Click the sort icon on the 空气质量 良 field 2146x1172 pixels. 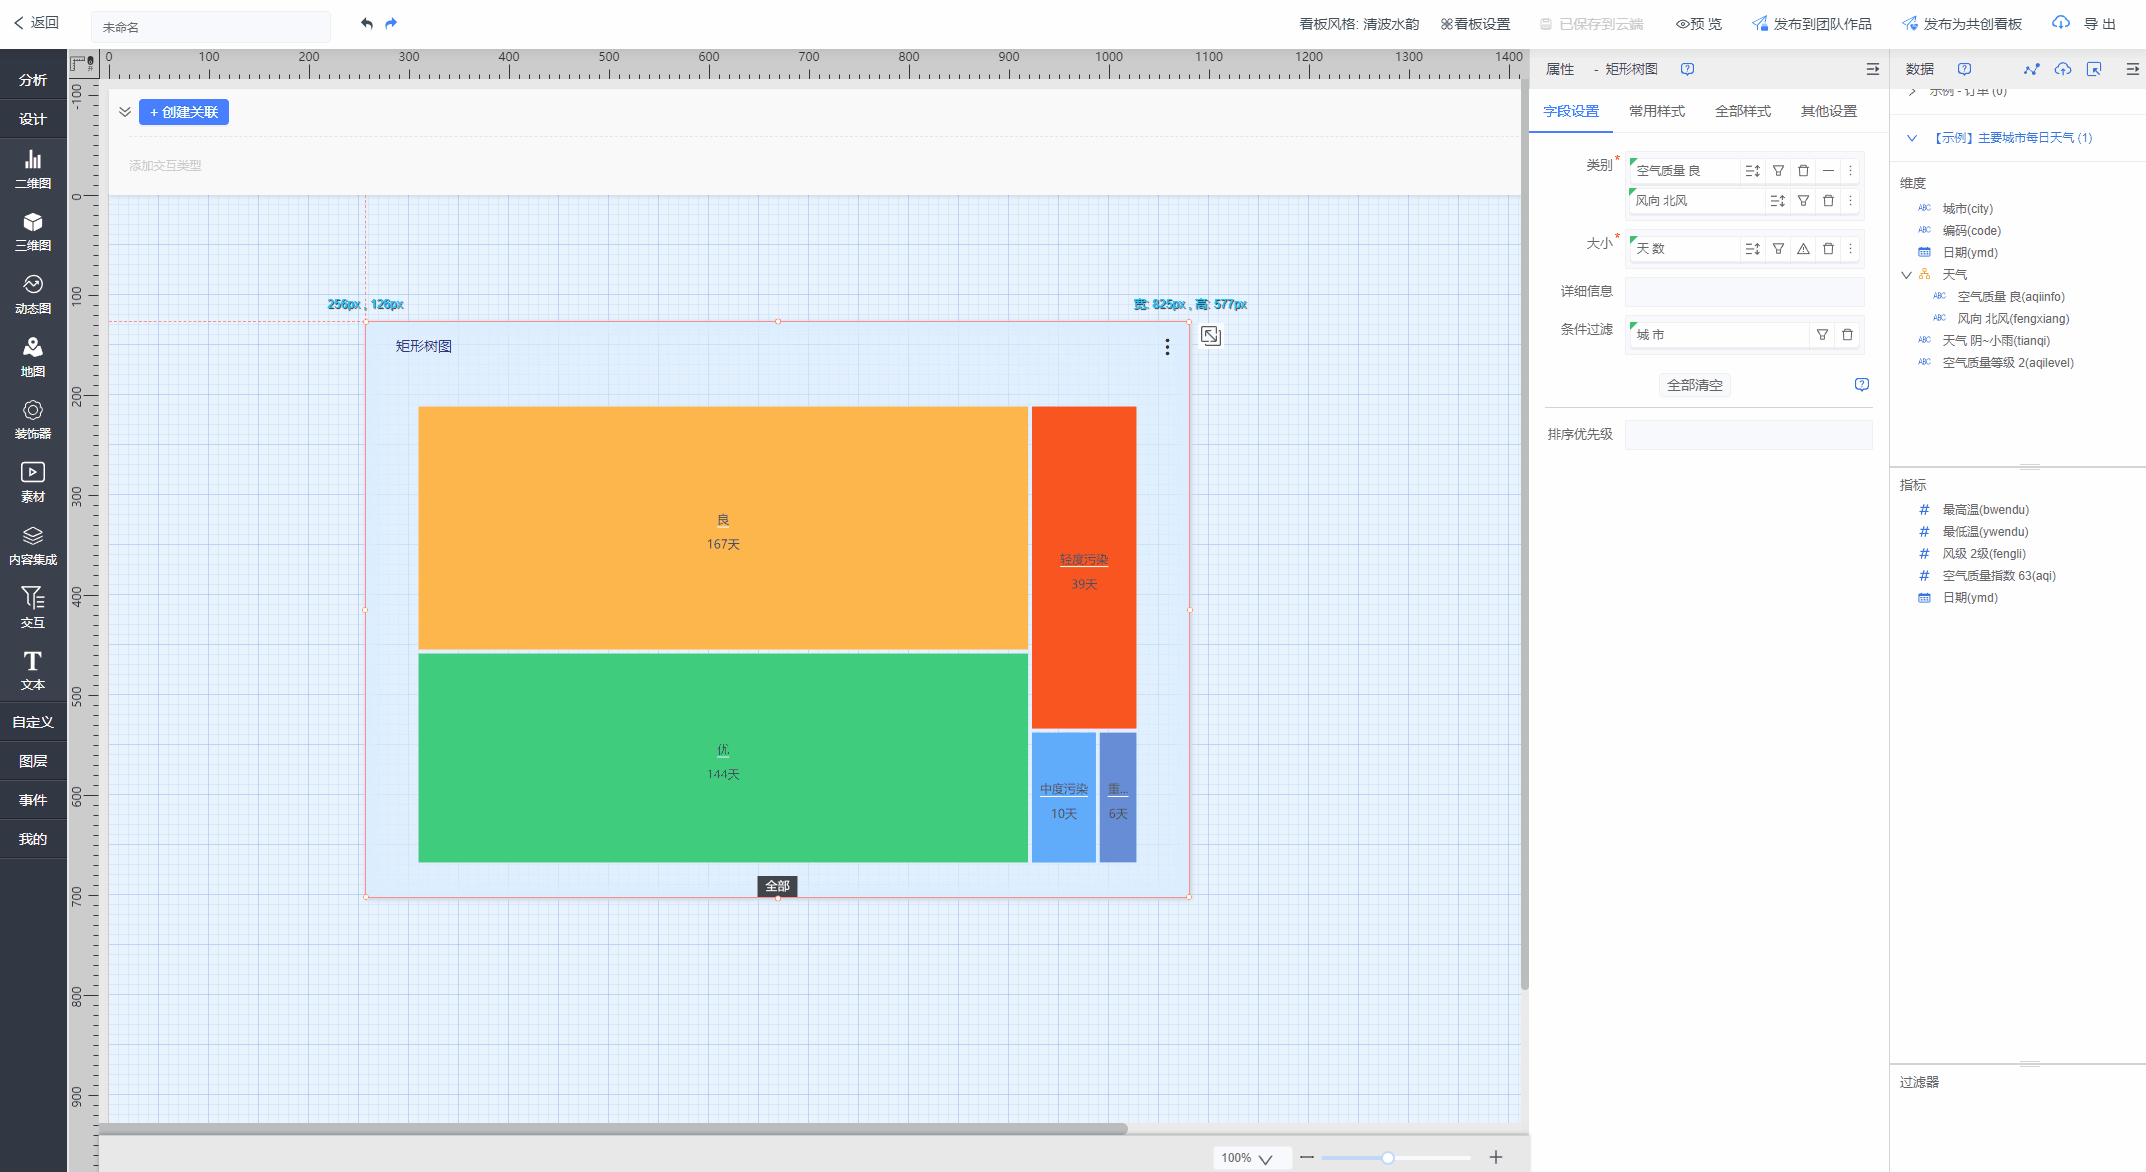(1752, 171)
